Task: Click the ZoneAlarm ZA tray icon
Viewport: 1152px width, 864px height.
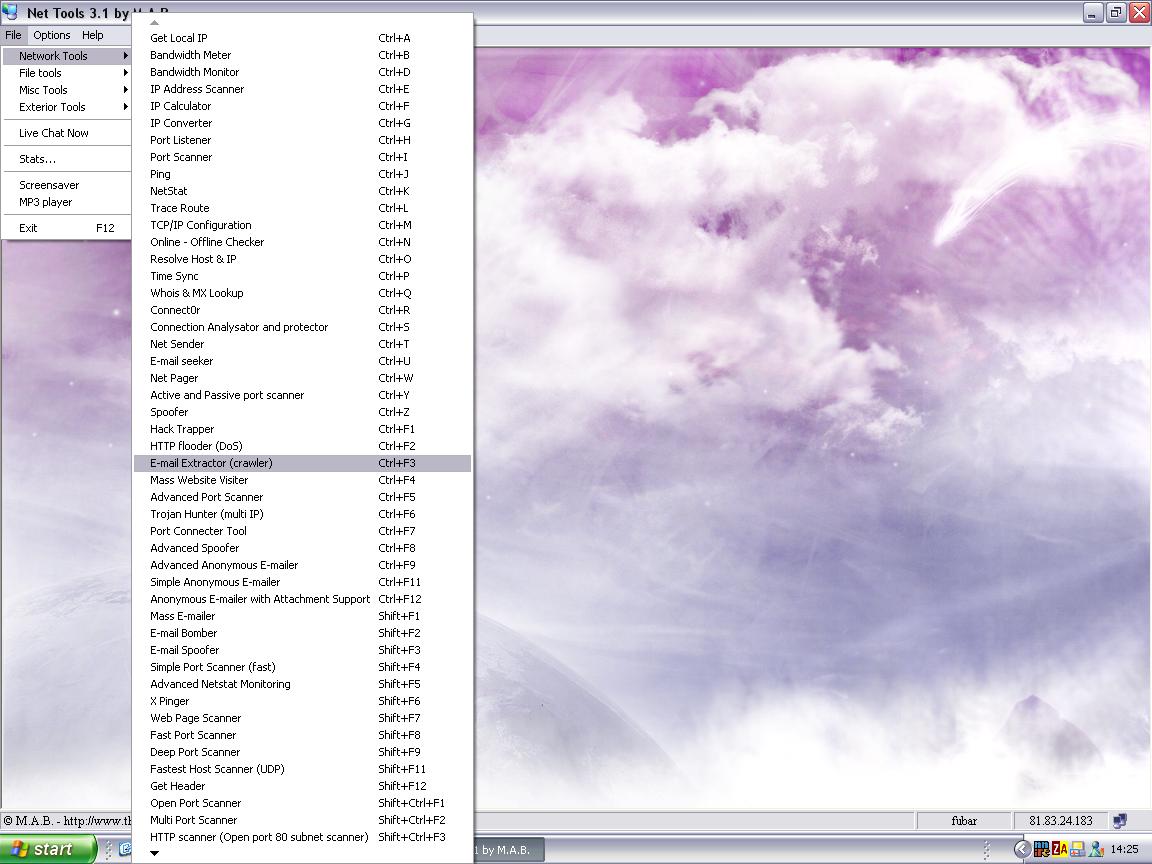Action: (1060, 849)
